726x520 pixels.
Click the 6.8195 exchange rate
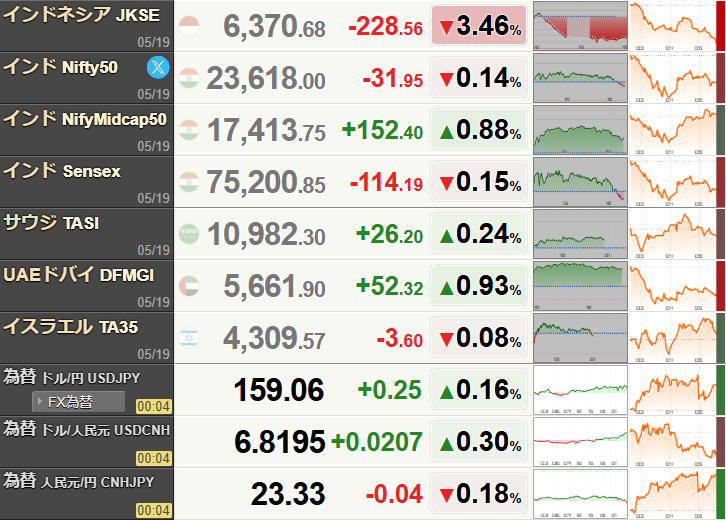[x=279, y=442]
